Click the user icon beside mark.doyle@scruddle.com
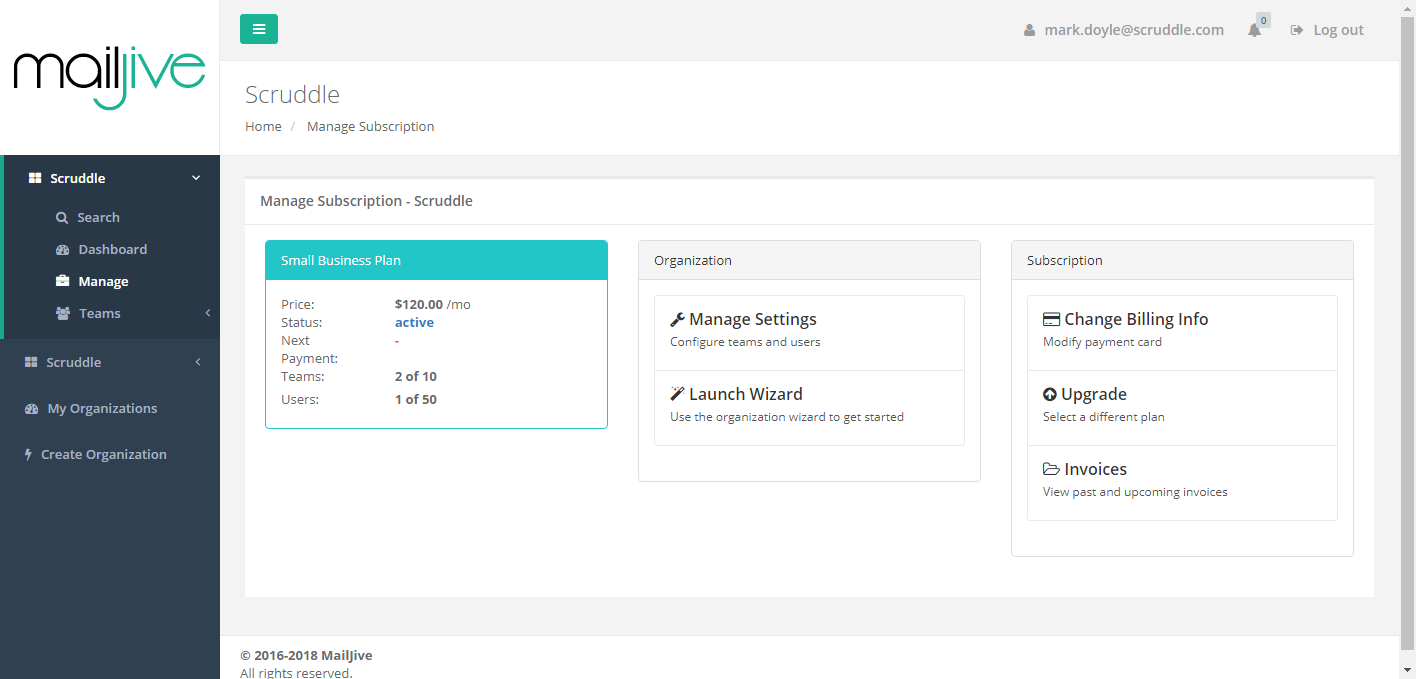 tap(1029, 30)
